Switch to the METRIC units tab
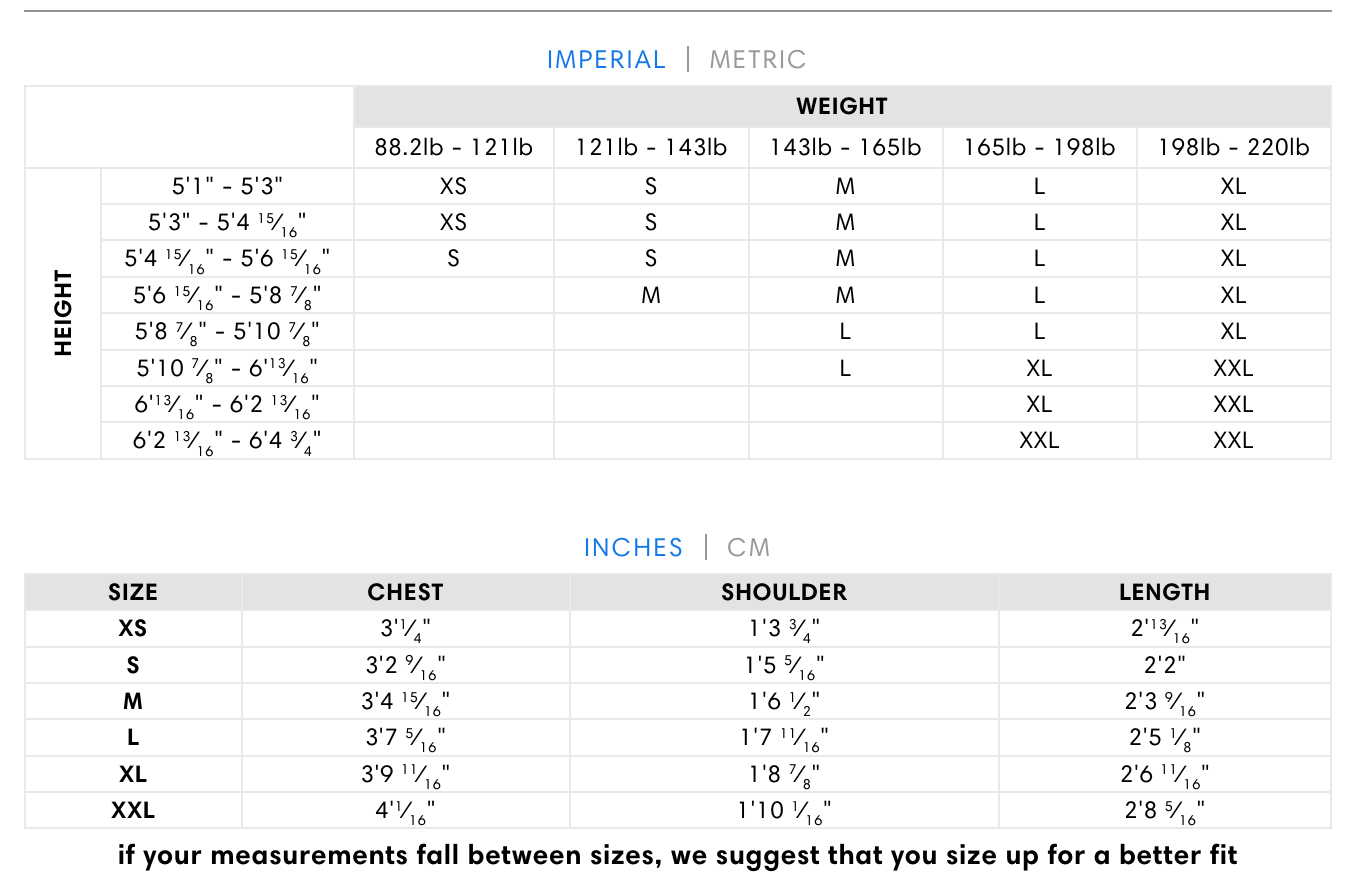1350x878 pixels. (757, 60)
